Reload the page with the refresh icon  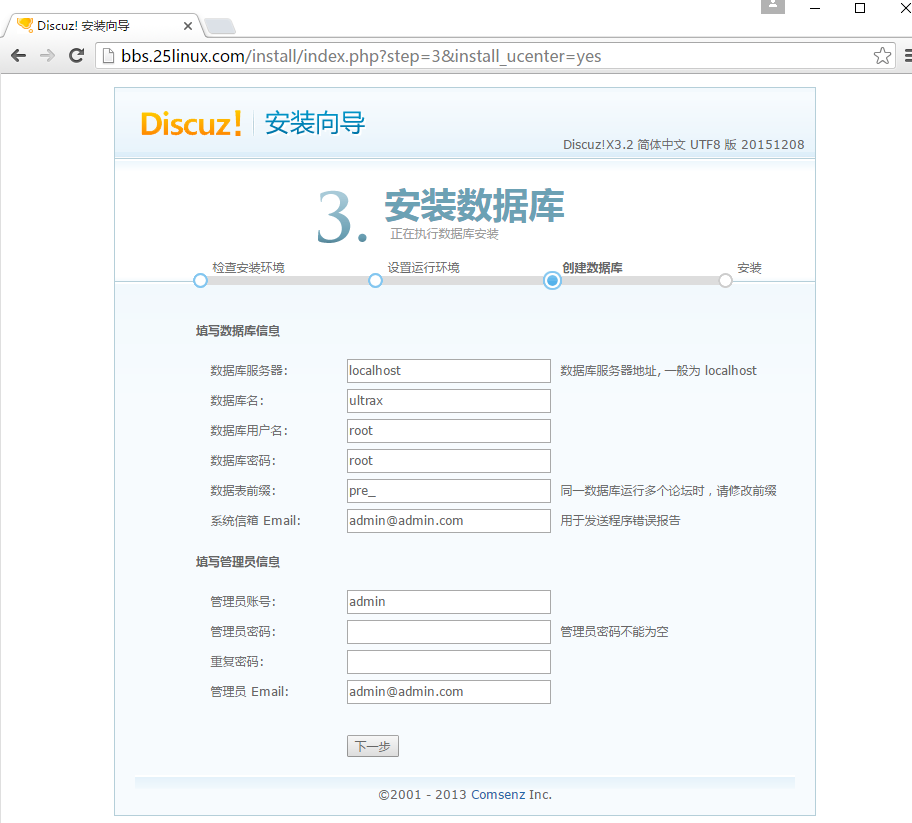click(x=76, y=56)
